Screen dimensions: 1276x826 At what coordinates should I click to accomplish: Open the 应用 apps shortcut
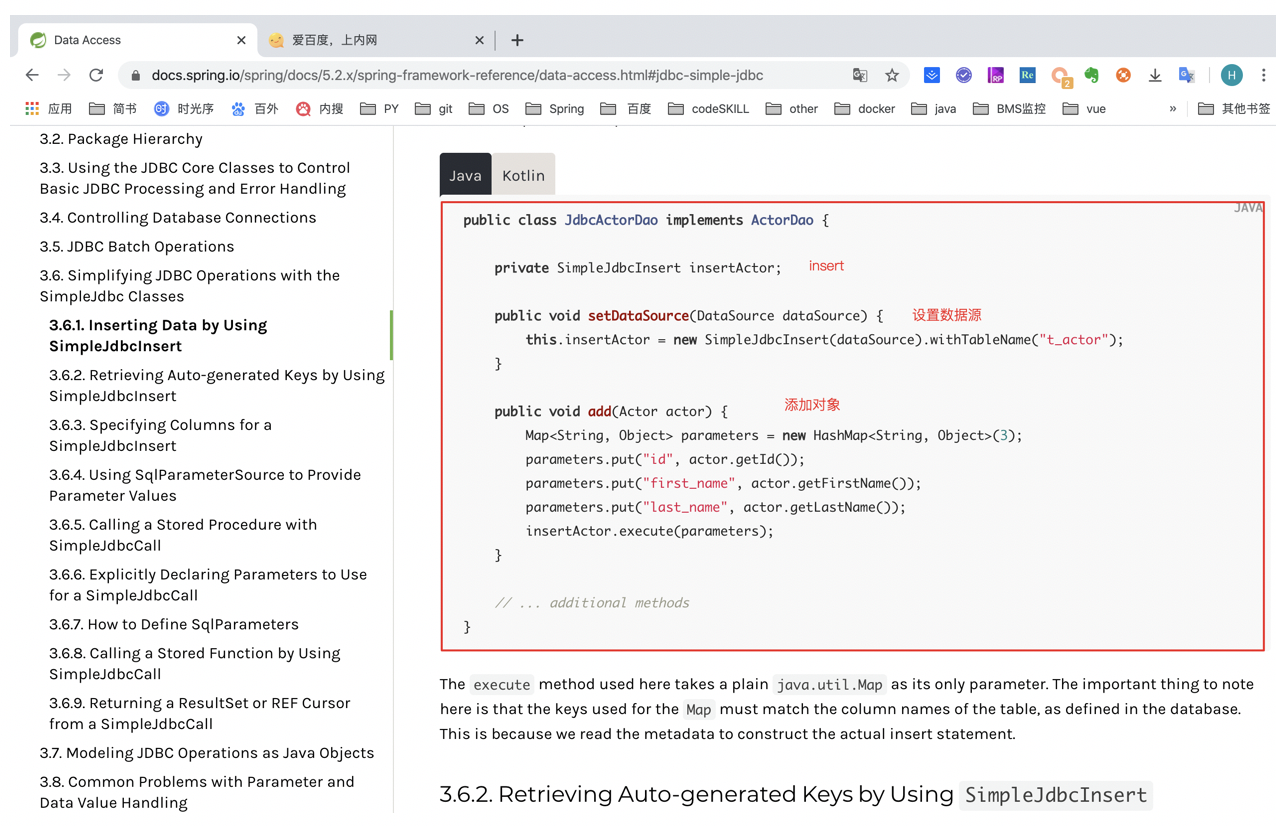[48, 108]
